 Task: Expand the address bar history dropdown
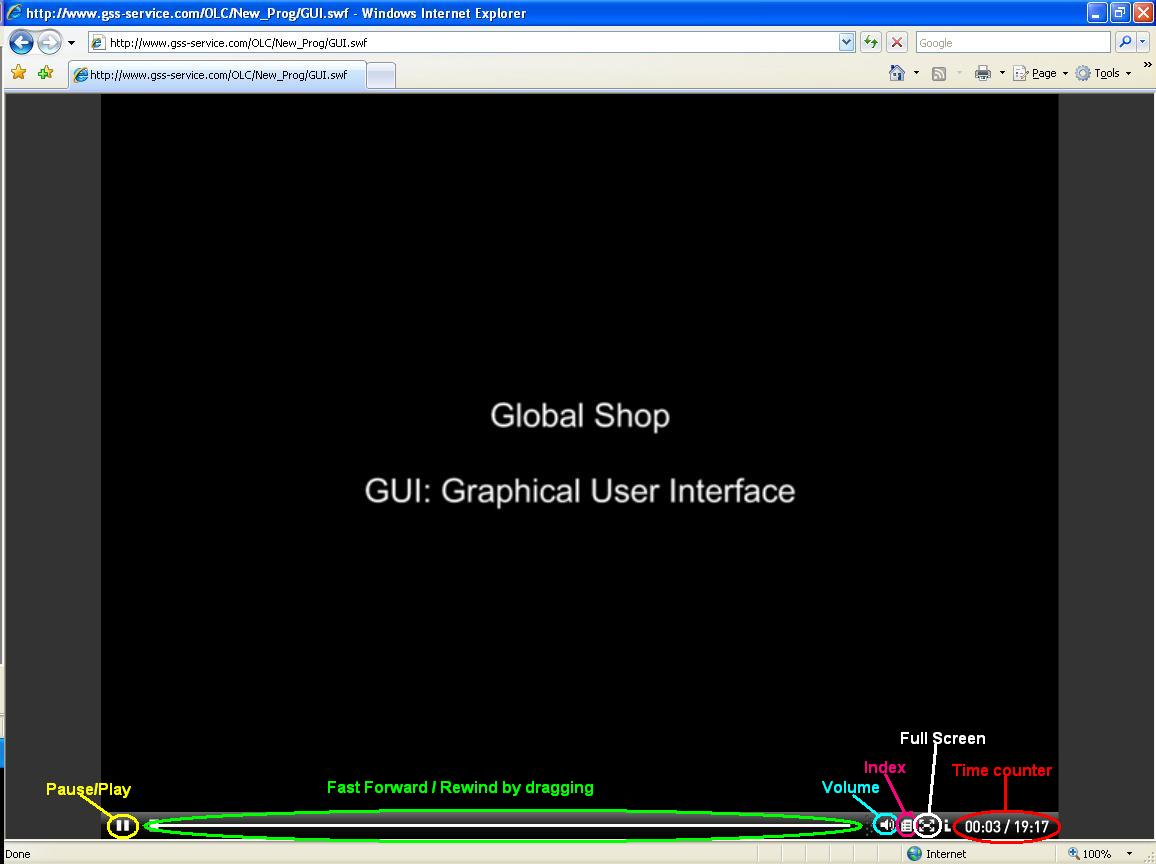846,43
